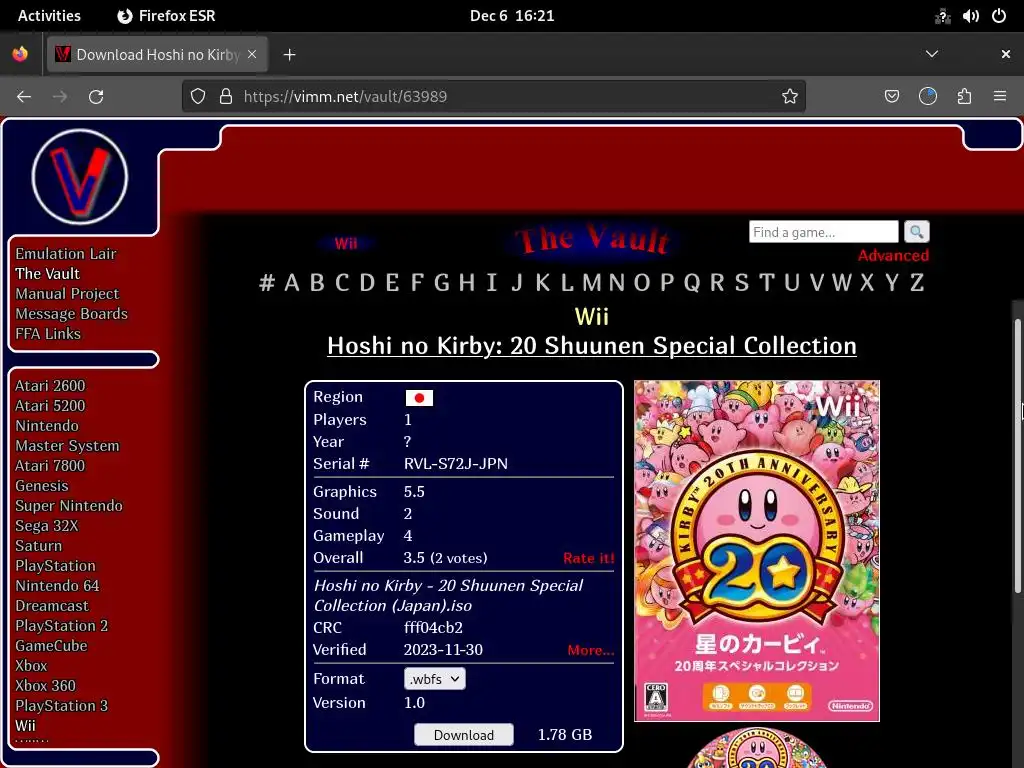Open the Advanced search link
Image resolution: width=1024 pixels, height=768 pixels.
[893, 255]
